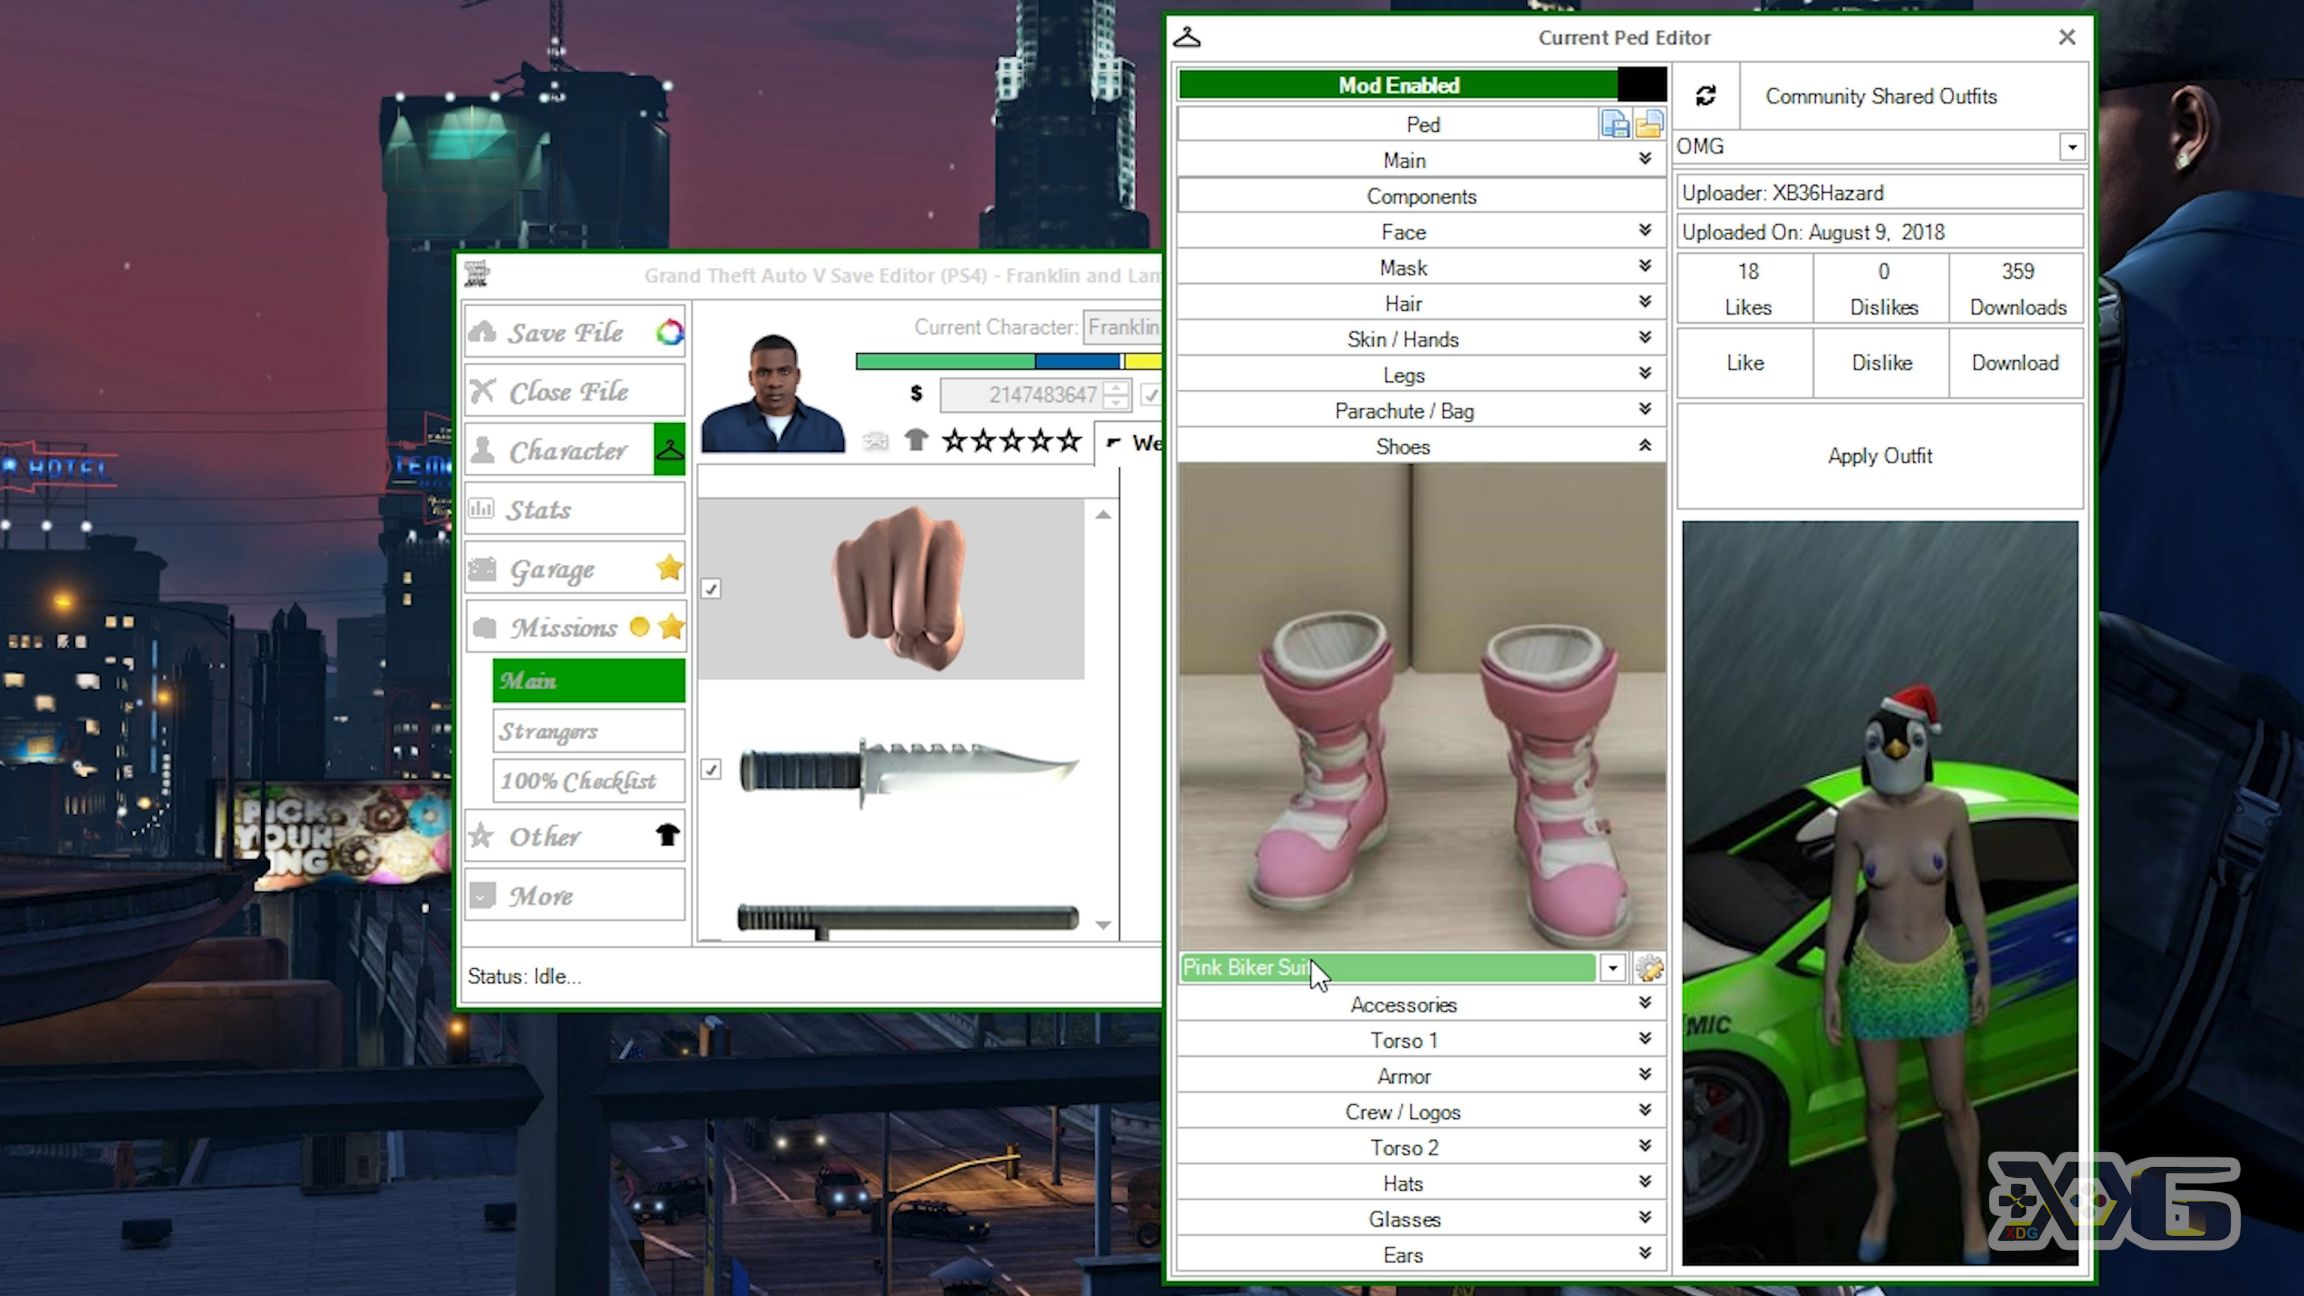Collapse the Shoes section
Image resolution: width=2304 pixels, height=1296 pixels.
(x=1421, y=447)
